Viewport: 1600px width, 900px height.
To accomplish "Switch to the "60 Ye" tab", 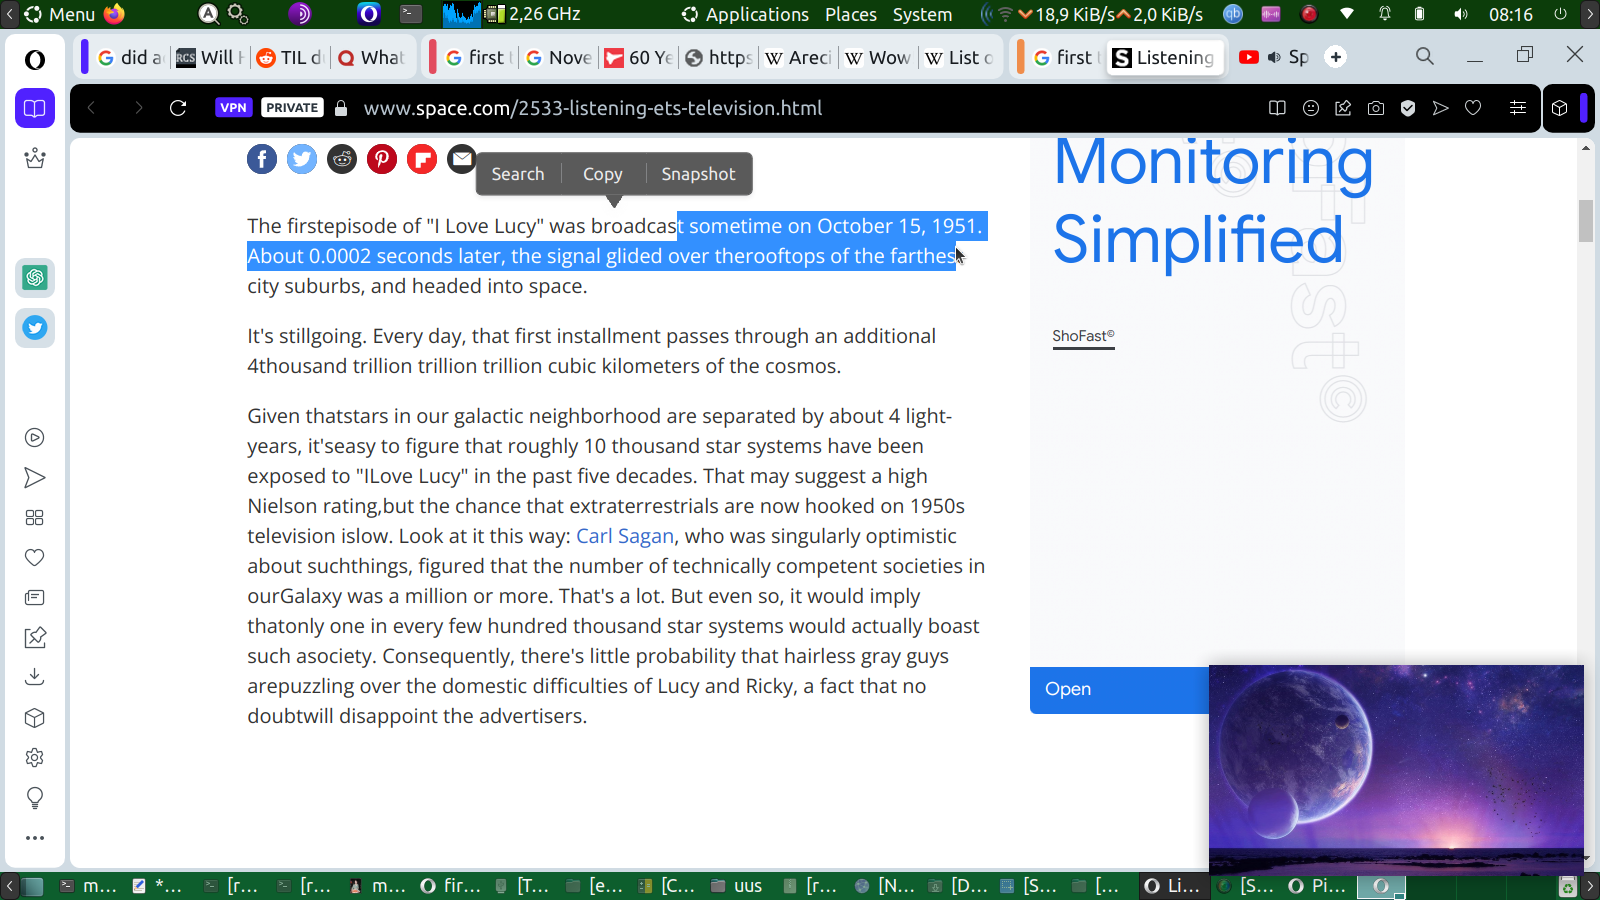I will tap(638, 57).
